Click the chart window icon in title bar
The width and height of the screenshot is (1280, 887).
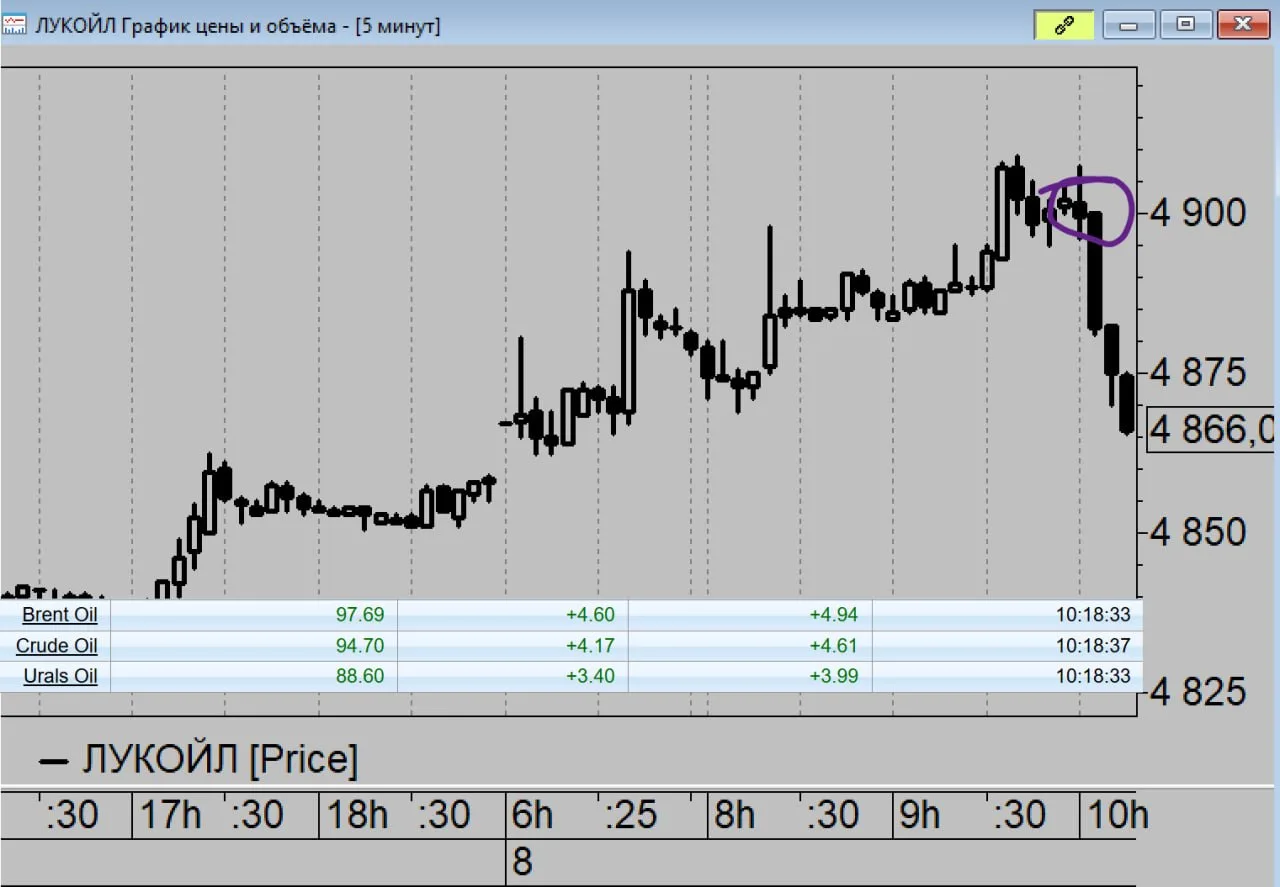[15, 25]
